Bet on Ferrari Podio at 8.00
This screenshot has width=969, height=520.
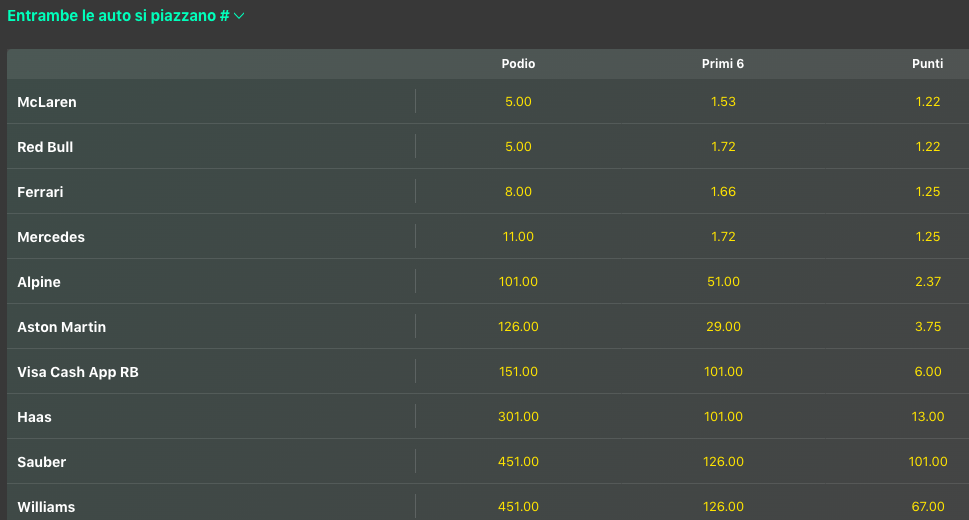(x=518, y=192)
